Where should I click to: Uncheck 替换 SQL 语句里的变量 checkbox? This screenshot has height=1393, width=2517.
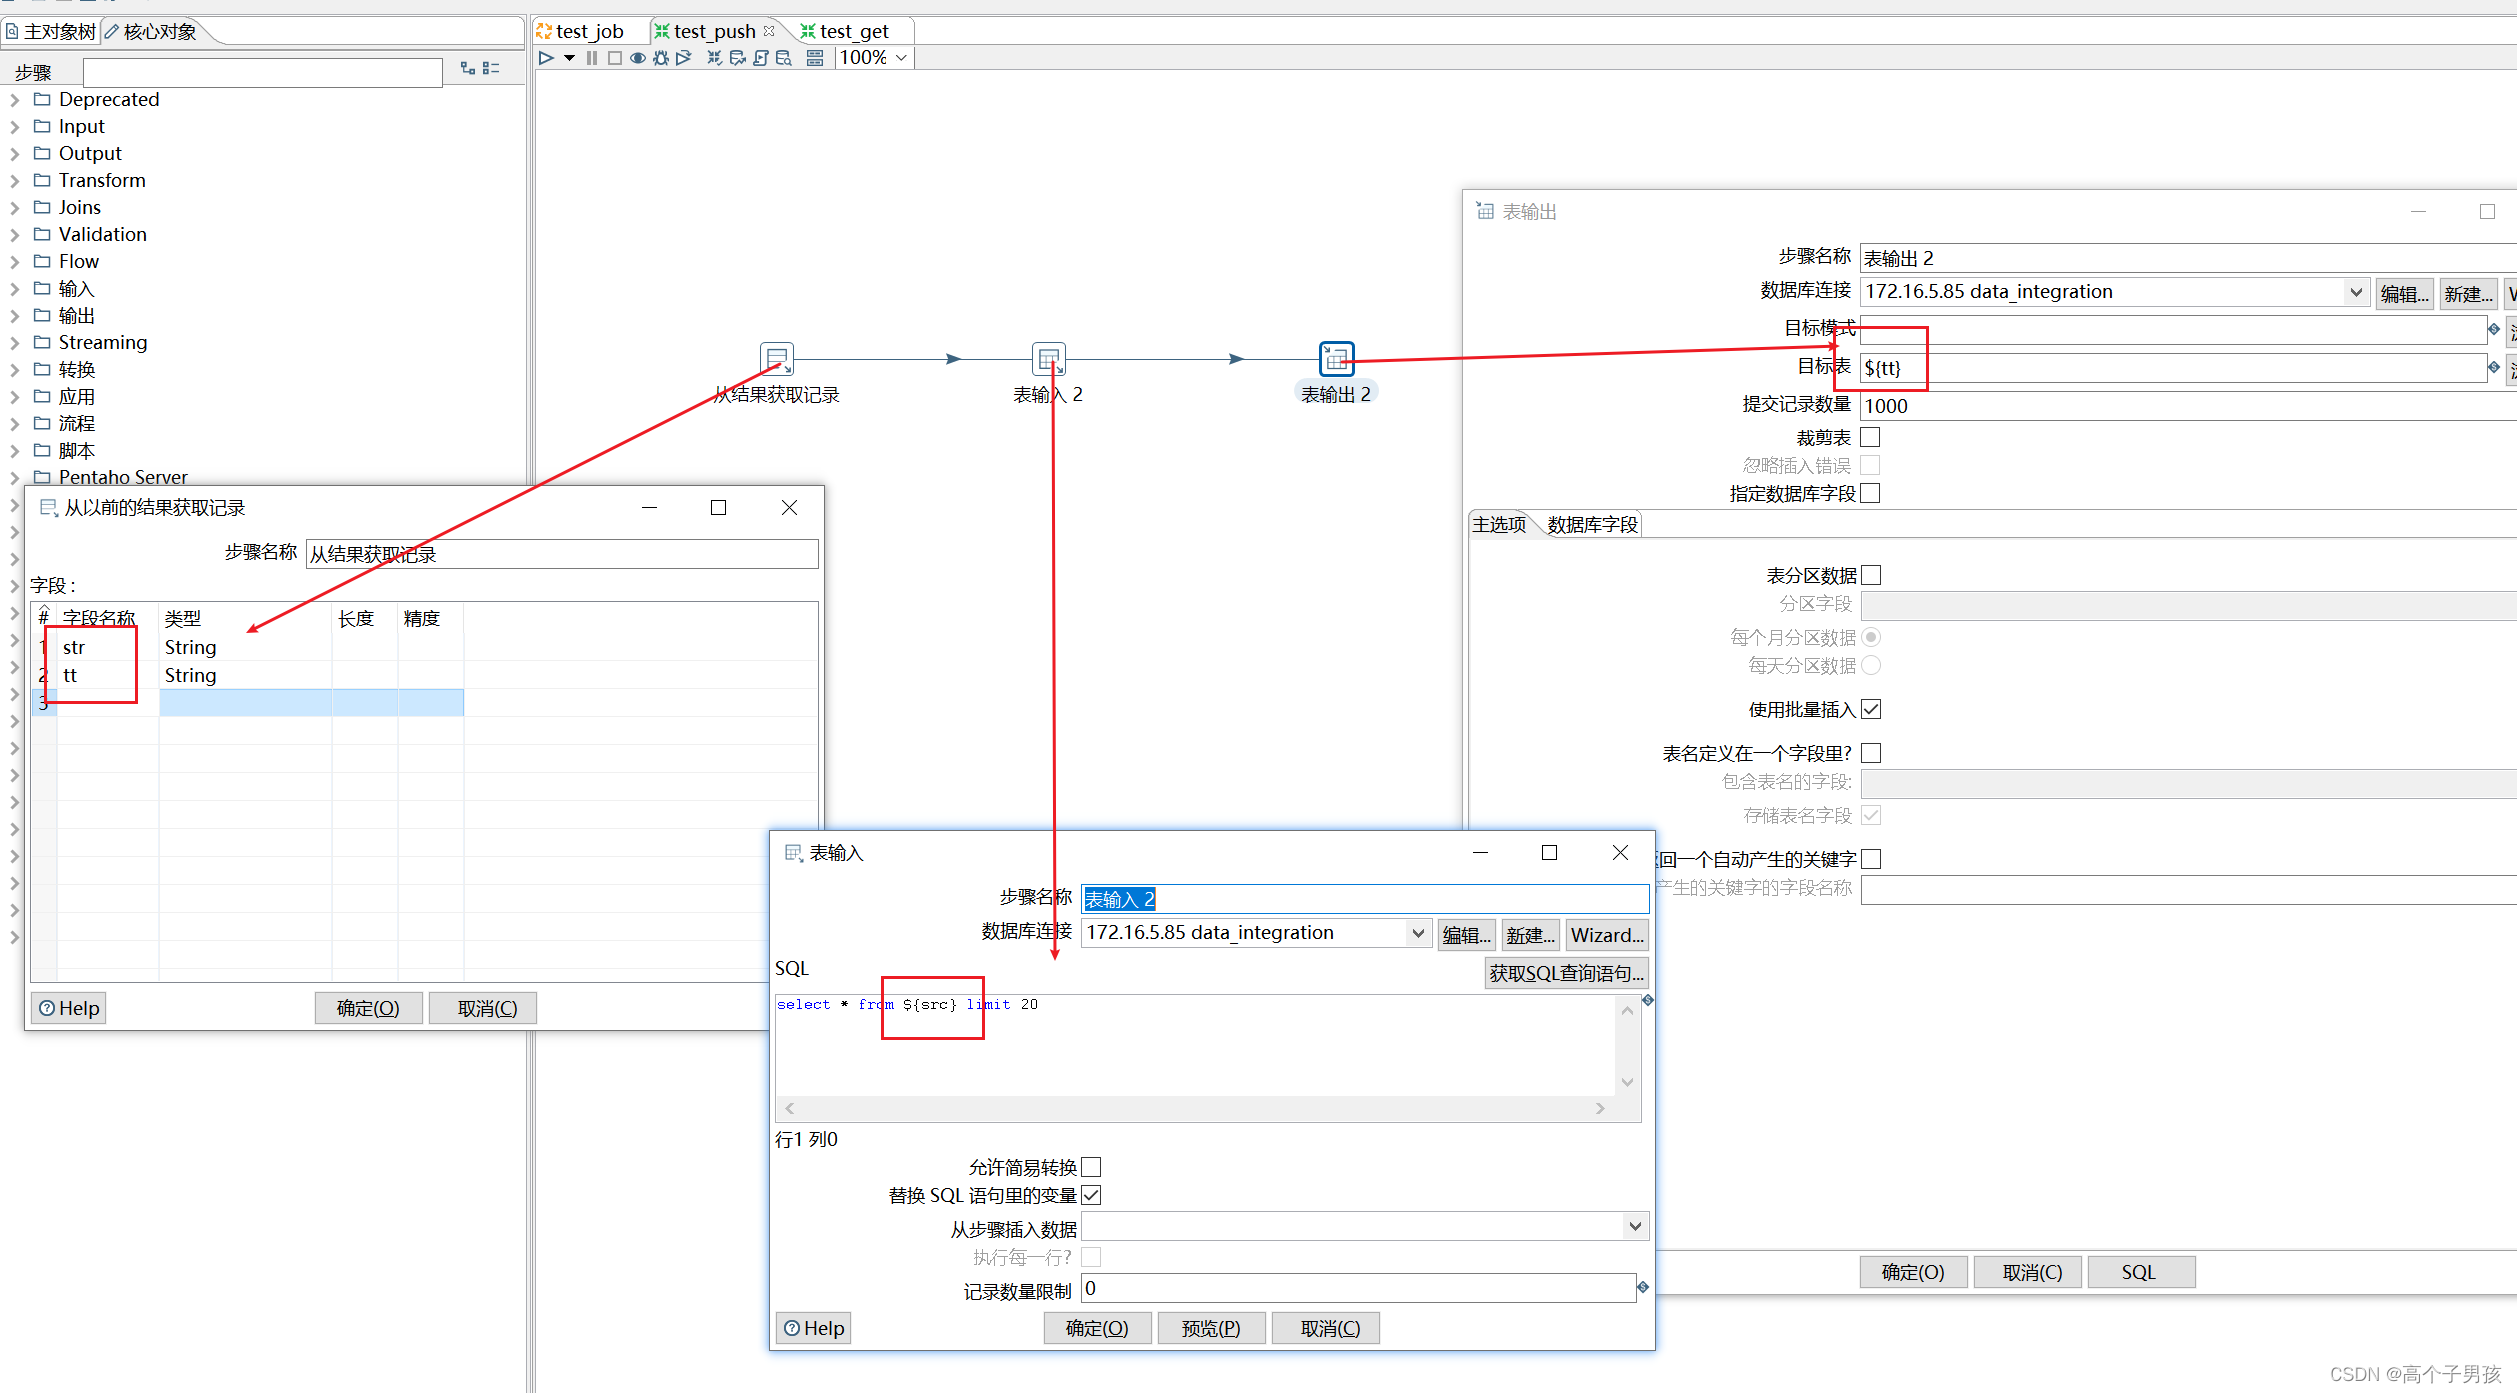pyautogui.click(x=1091, y=1195)
